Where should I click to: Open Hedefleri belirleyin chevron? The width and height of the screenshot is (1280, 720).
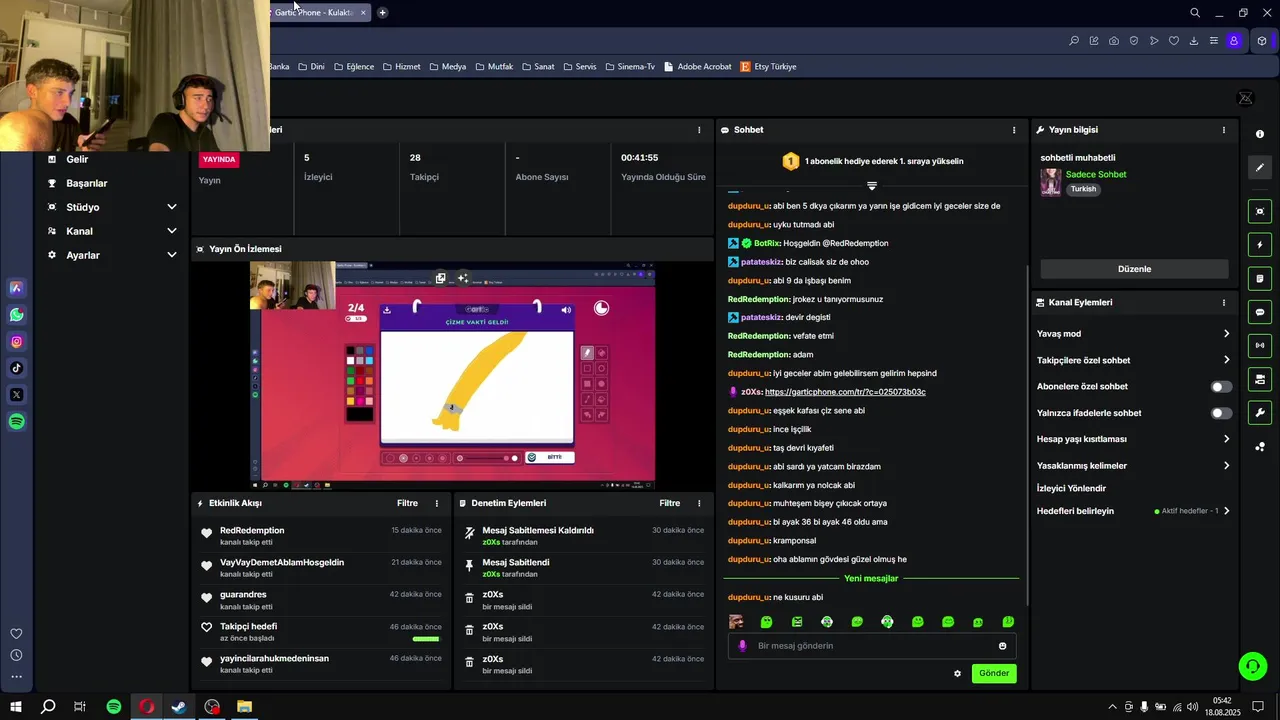tap(1227, 511)
